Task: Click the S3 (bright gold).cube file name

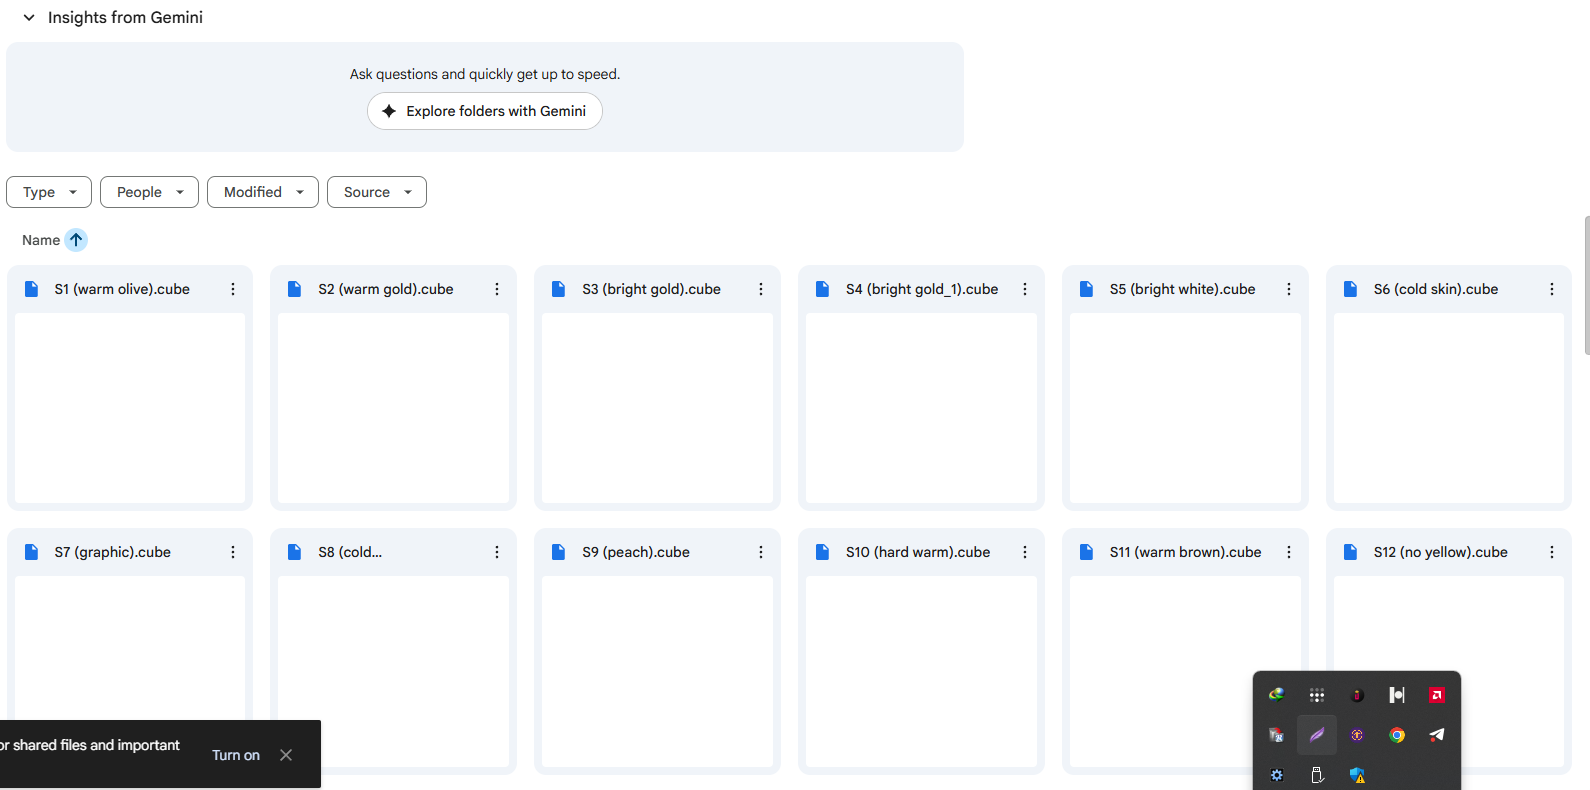Action: click(652, 289)
